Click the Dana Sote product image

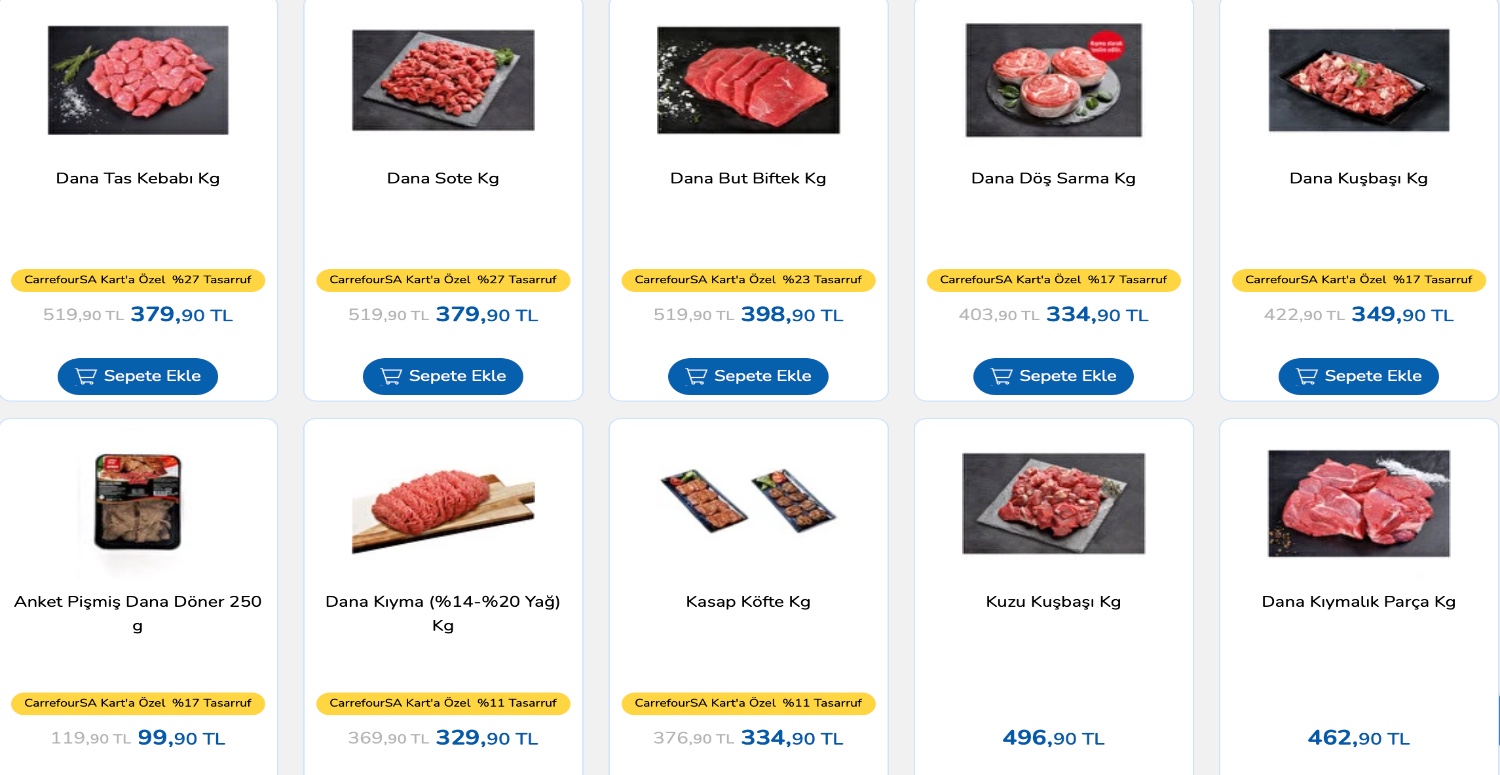(x=443, y=80)
